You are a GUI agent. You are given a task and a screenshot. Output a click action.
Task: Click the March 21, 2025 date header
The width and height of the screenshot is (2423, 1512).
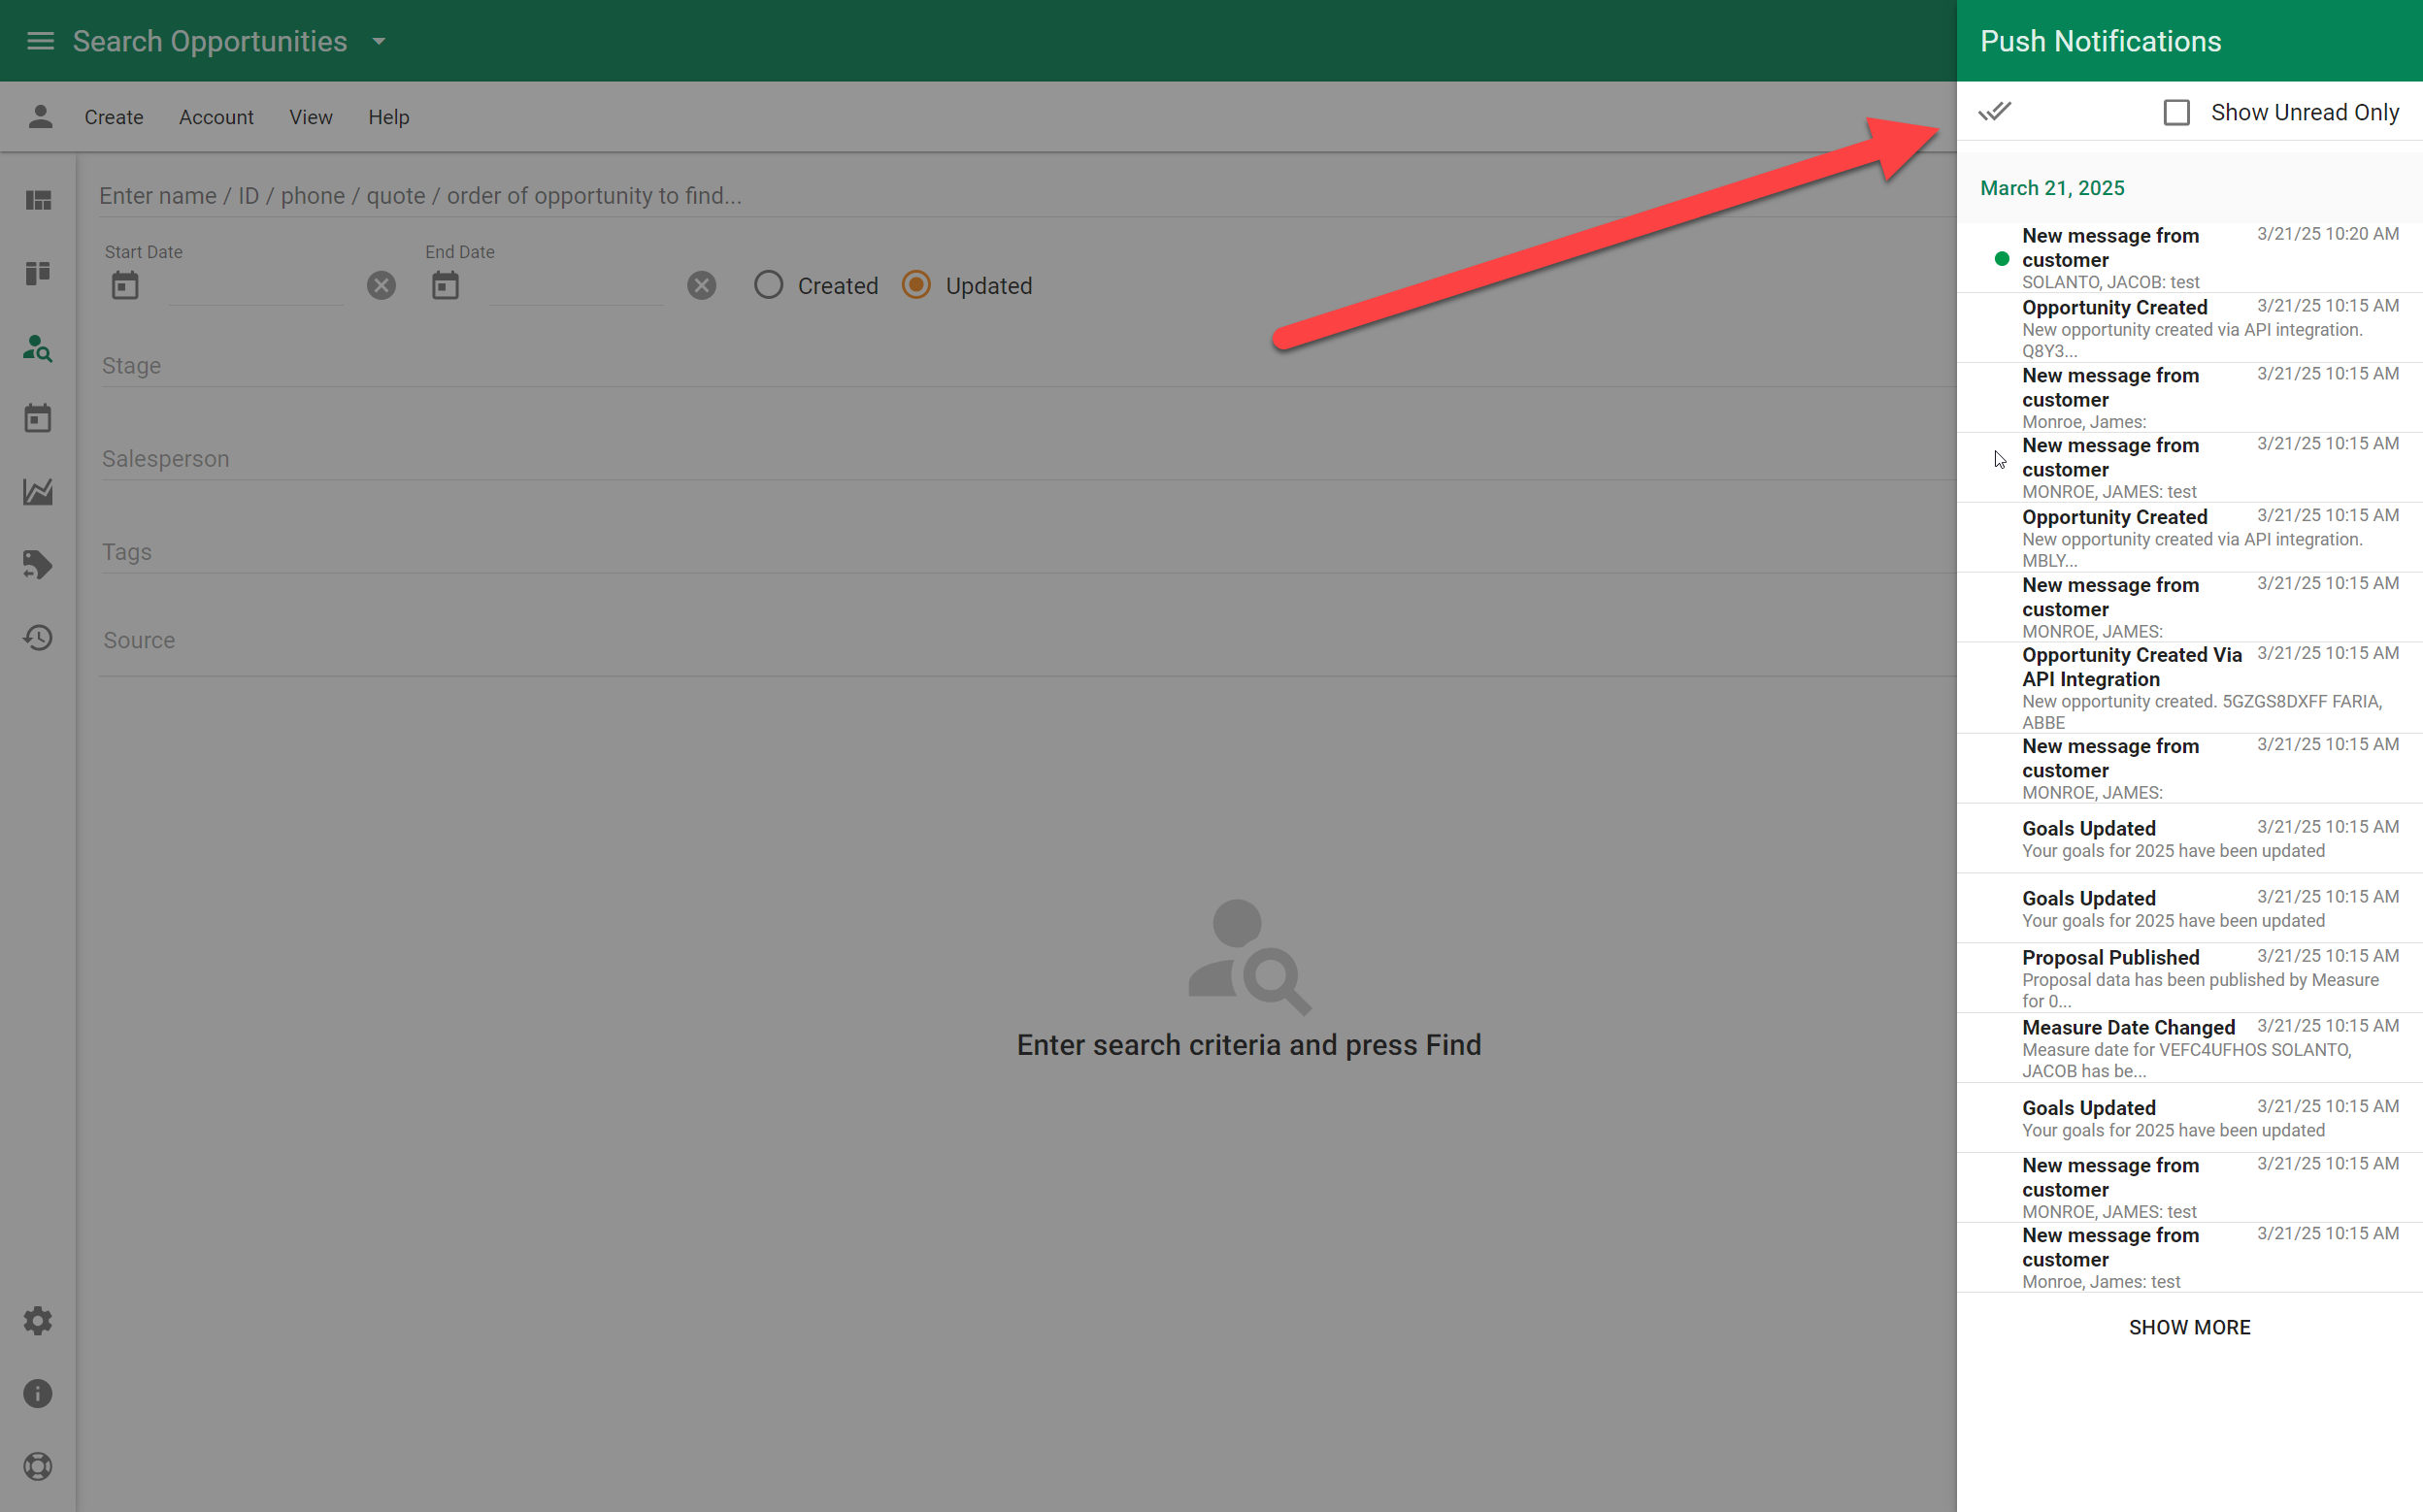[x=2053, y=188]
